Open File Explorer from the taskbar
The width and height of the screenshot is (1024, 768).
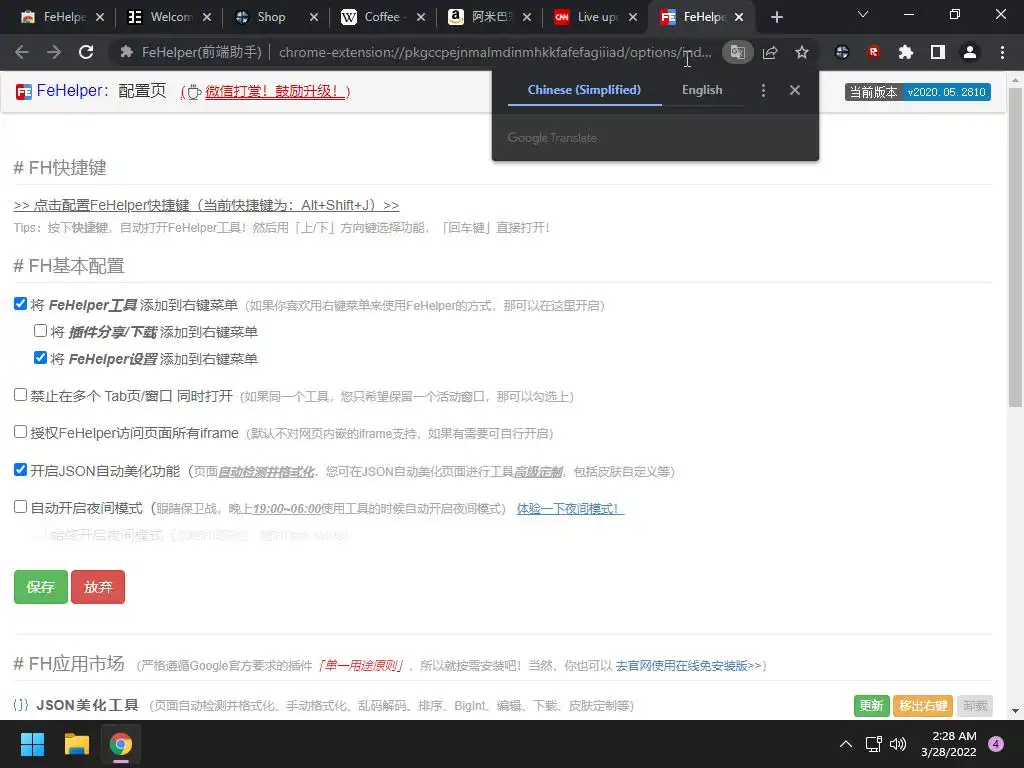pos(76,744)
